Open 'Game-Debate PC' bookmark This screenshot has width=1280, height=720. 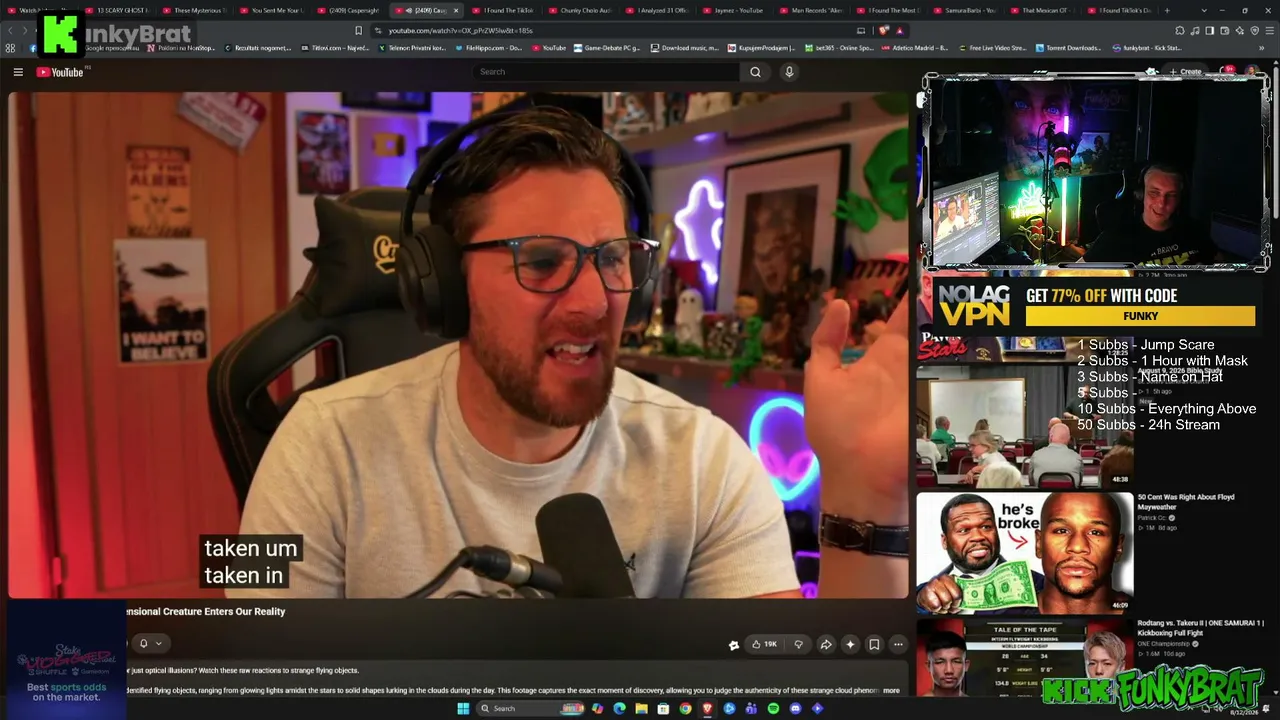607,48
